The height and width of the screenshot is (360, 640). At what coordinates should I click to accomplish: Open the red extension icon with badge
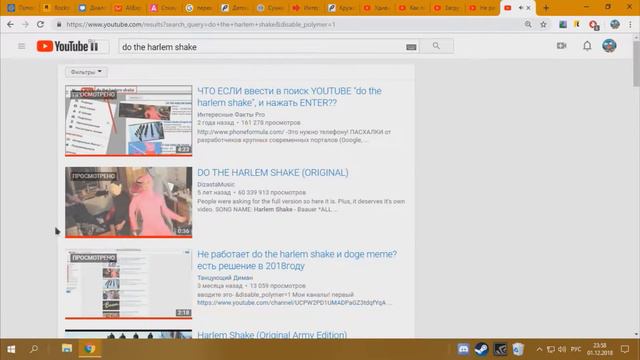point(593,25)
